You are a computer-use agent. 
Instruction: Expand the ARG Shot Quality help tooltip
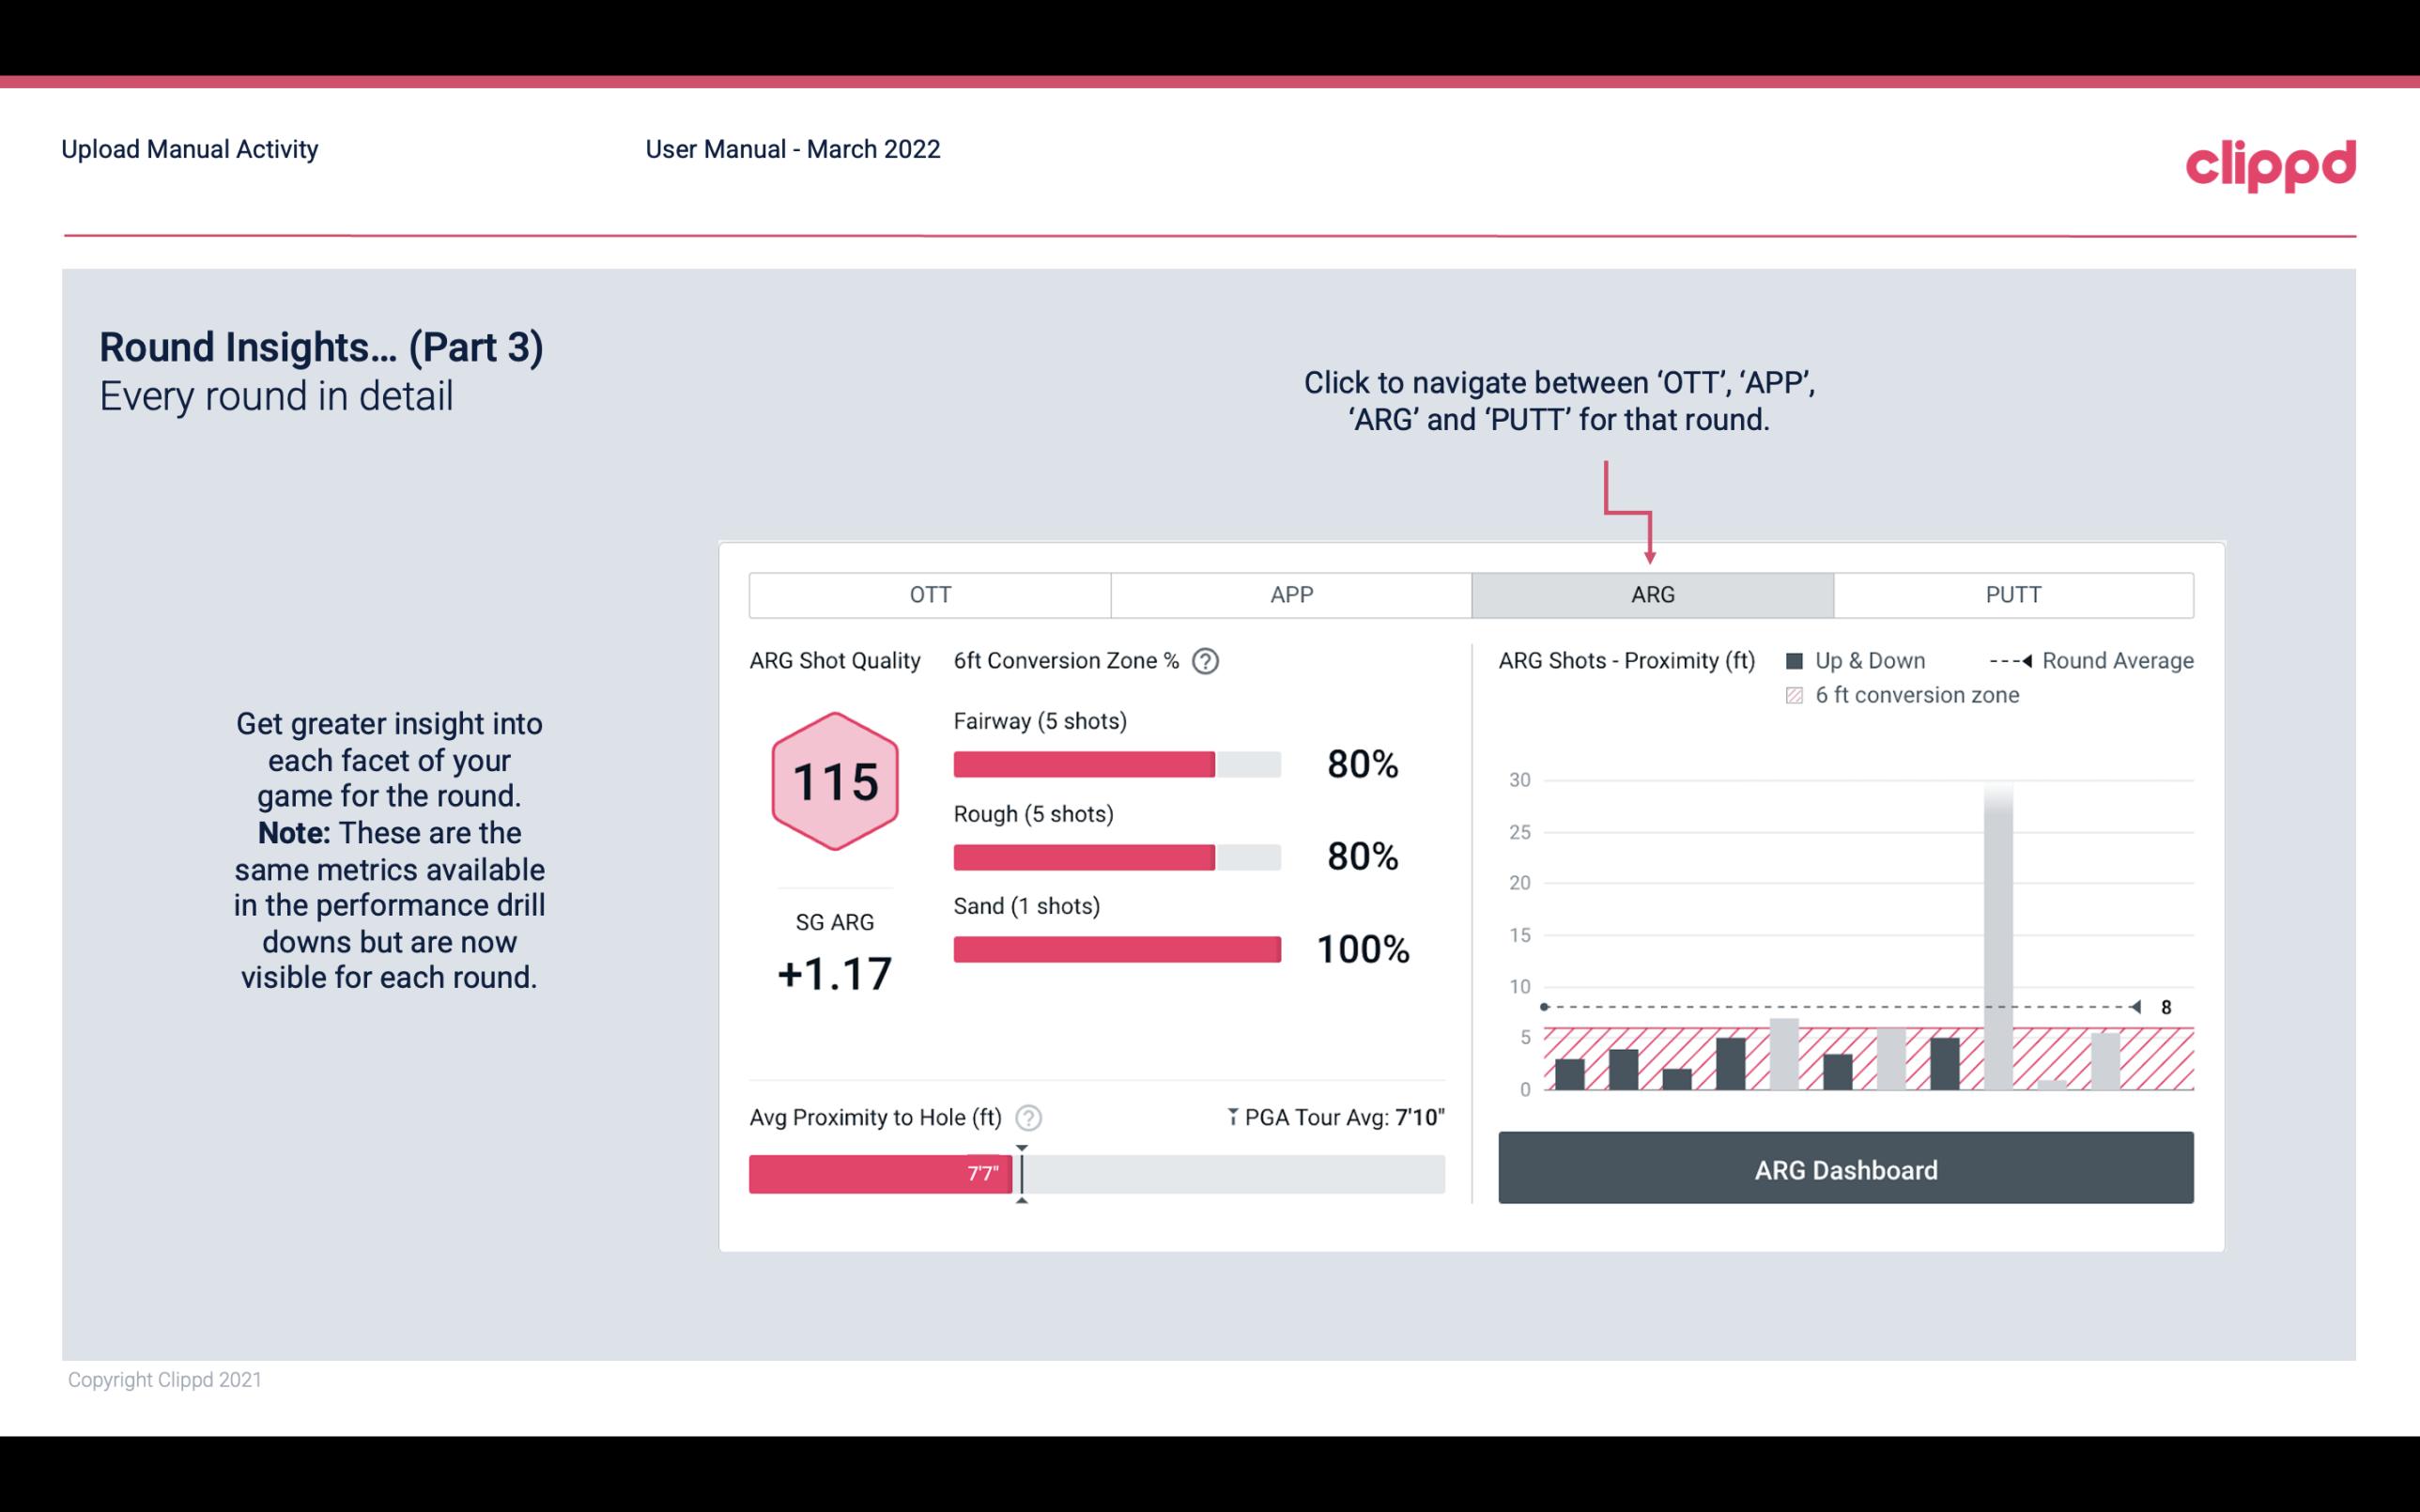pos(1213,660)
